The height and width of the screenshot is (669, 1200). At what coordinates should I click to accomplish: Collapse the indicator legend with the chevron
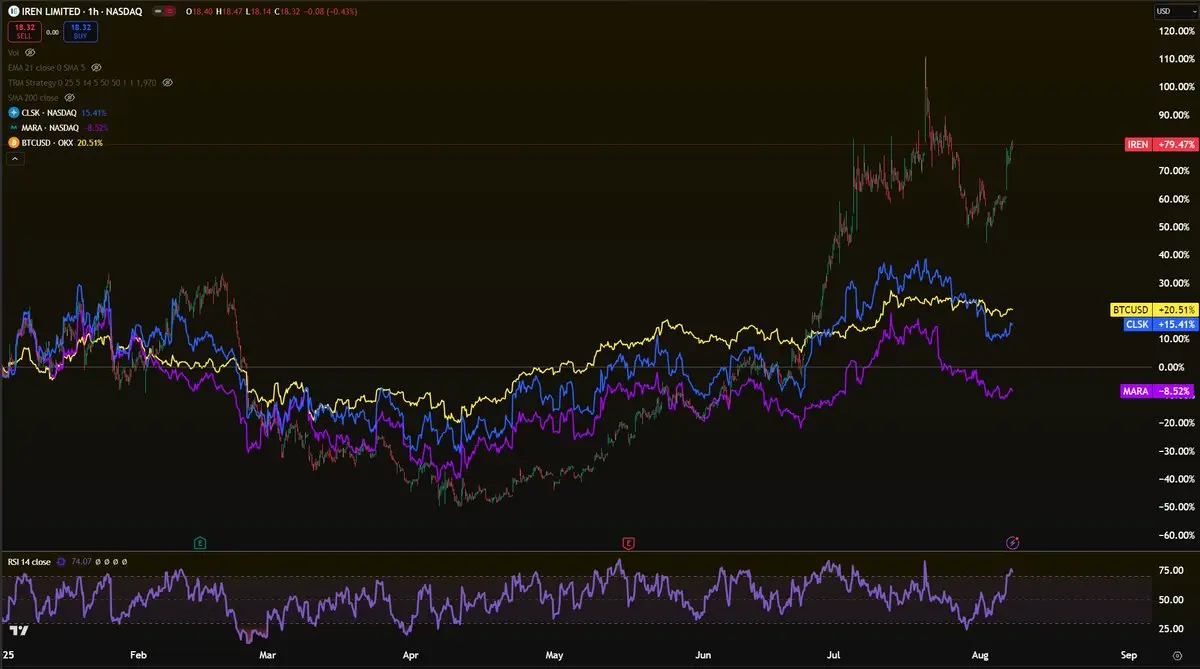click(x=15, y=159)
